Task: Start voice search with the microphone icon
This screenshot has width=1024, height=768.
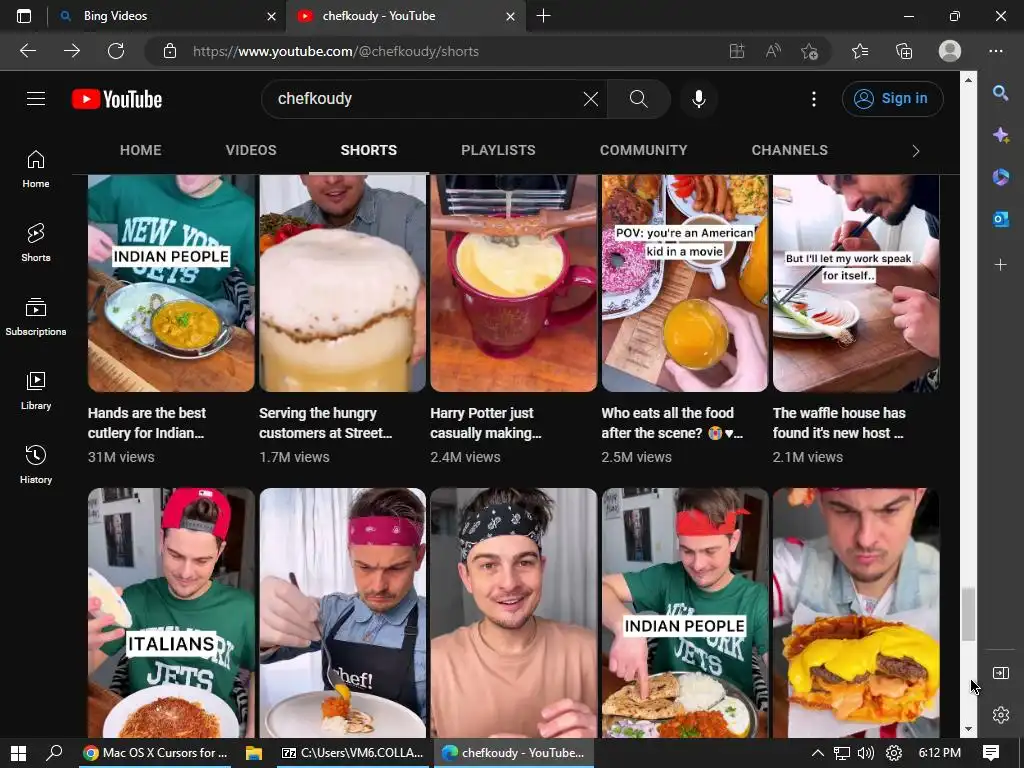Action: point(699,99)
